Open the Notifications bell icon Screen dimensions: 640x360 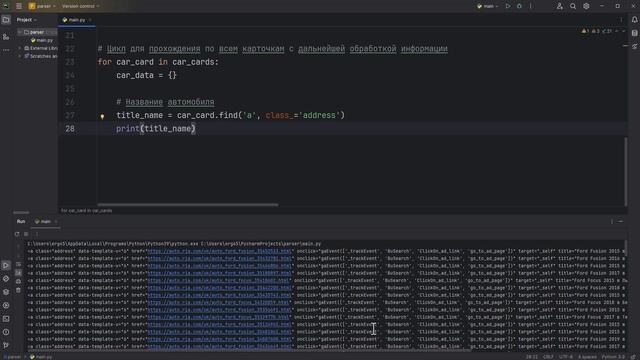(x=634, y=20)
